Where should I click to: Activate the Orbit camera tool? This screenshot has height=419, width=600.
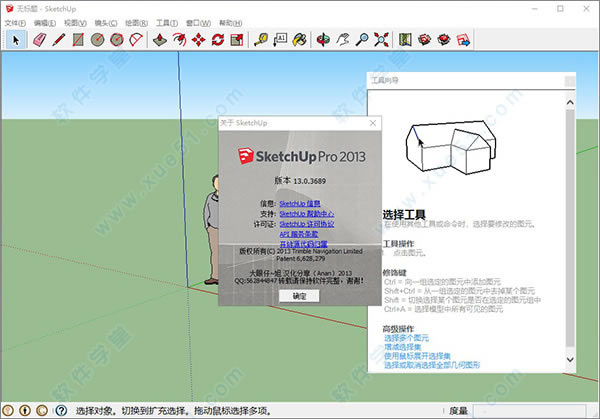point(323,40)
